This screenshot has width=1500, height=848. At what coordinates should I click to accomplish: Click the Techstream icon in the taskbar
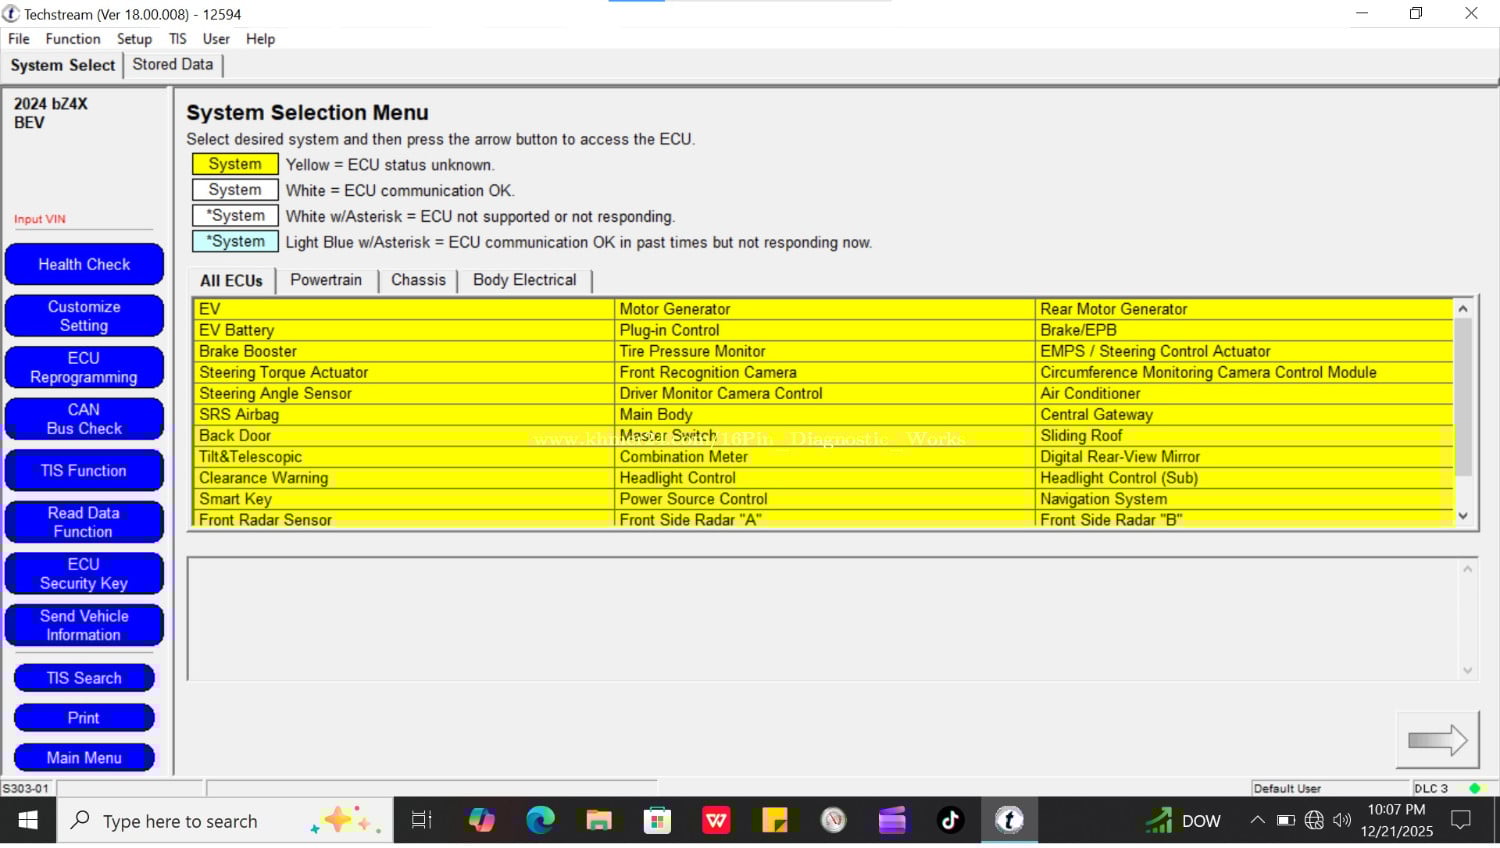tap(1009, 821)
